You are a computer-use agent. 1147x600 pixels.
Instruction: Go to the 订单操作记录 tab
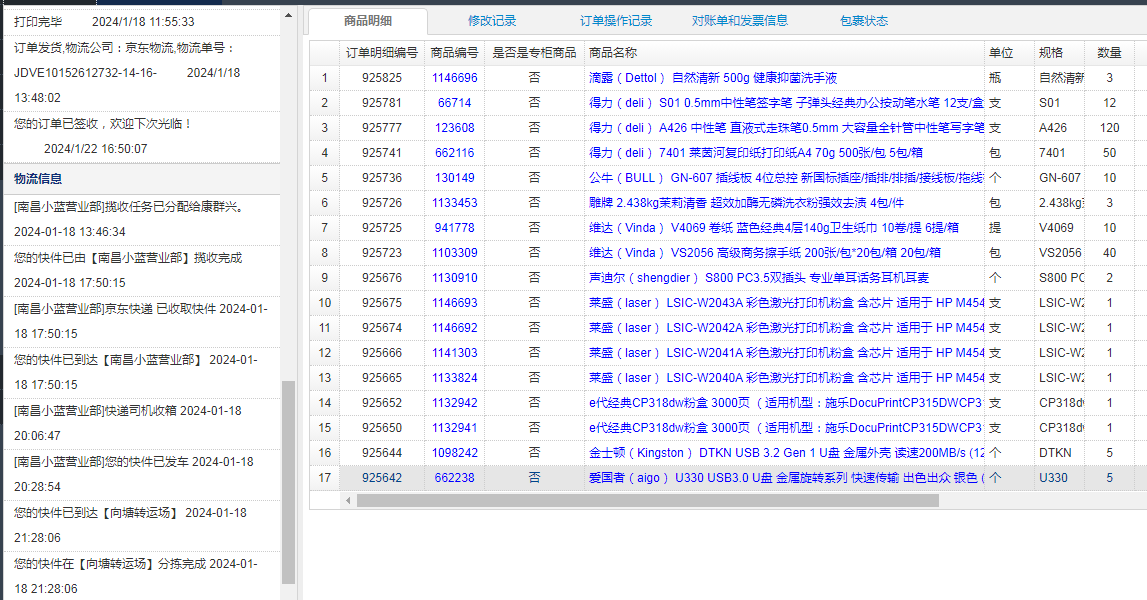[x=616, y=21]
